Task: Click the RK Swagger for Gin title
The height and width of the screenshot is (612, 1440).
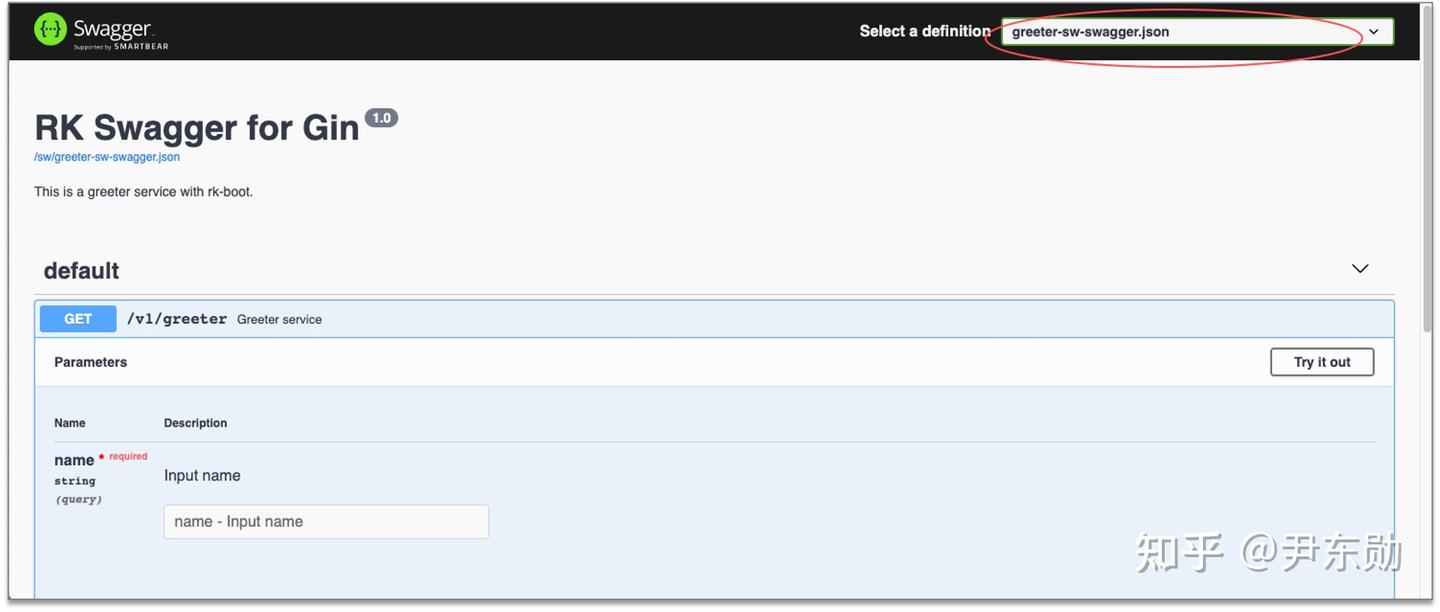Action: [x=197, y=128]
